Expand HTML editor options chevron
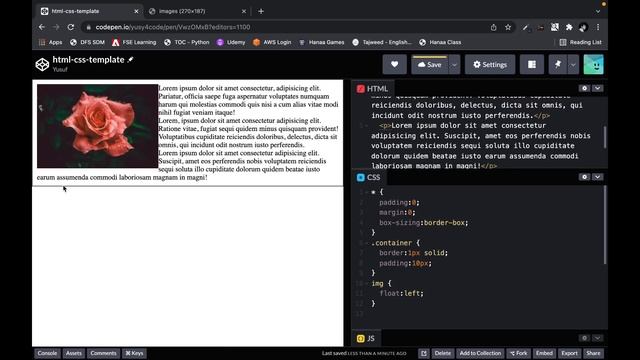This screenshot has width=640, height=360. tap(598, 88)
